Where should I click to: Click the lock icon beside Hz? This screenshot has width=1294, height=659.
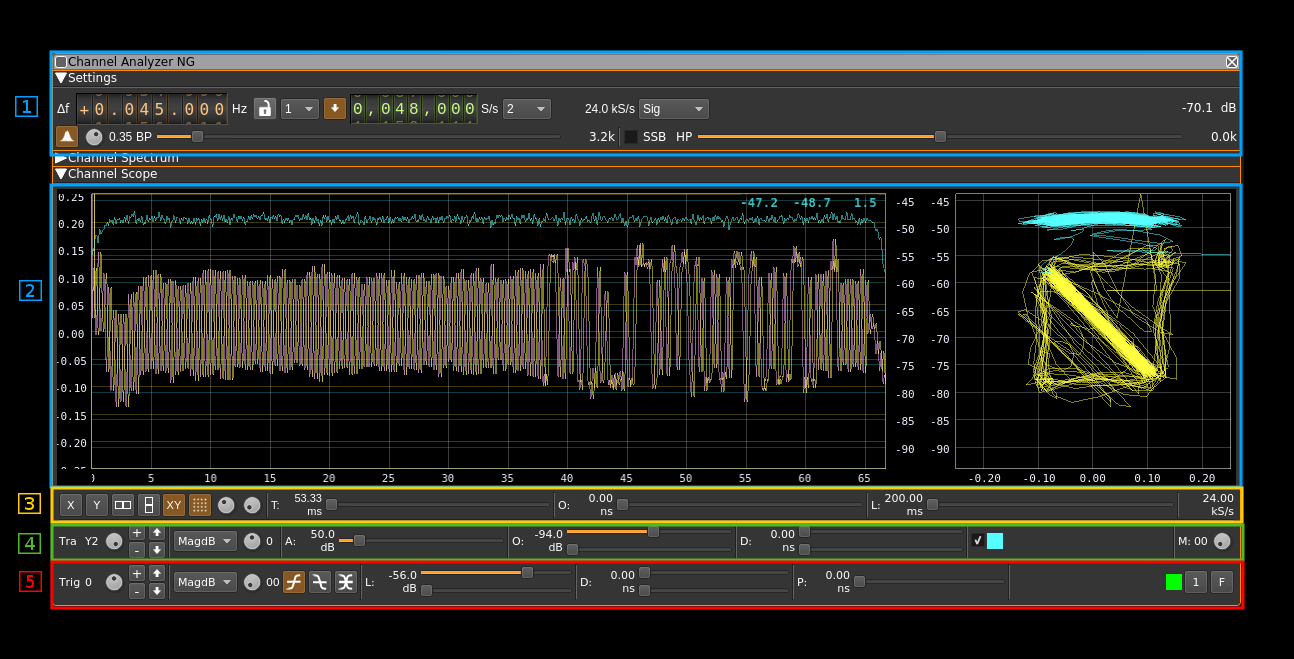click(264, 109)
